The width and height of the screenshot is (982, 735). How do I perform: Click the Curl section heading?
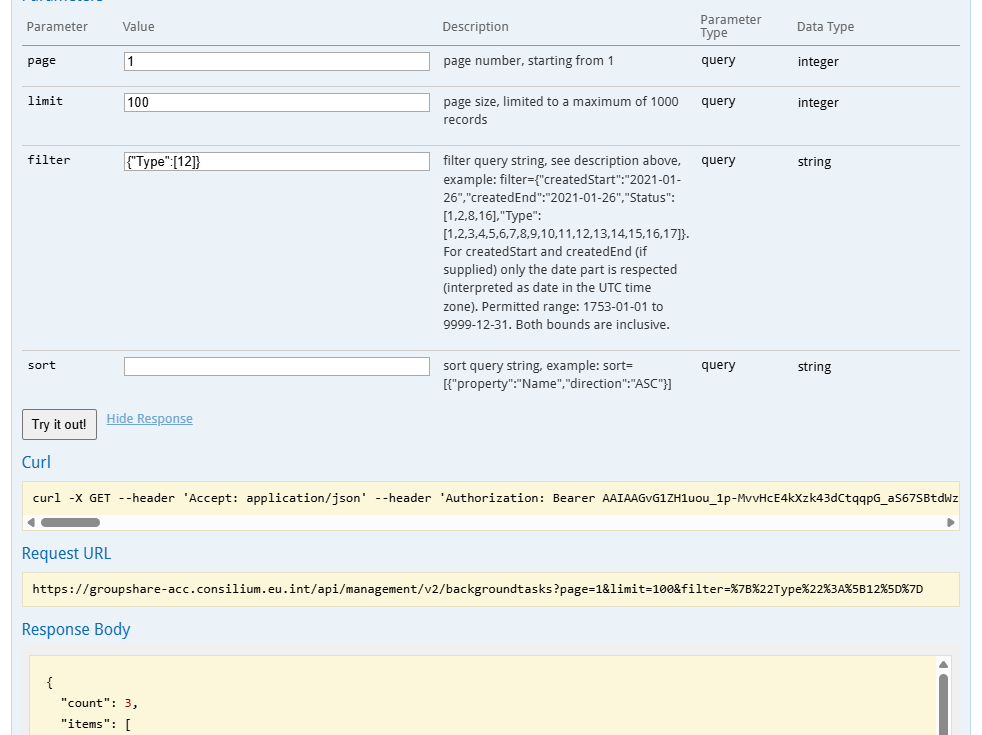click(x=36, y=462)
